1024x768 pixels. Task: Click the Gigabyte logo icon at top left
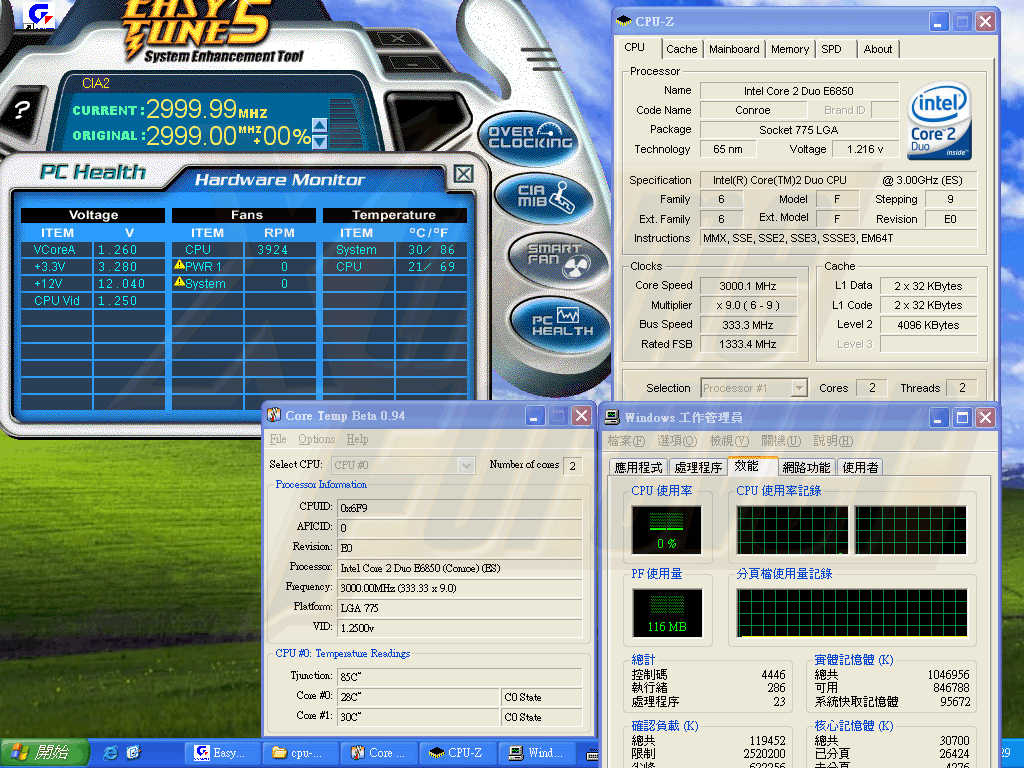39,16
